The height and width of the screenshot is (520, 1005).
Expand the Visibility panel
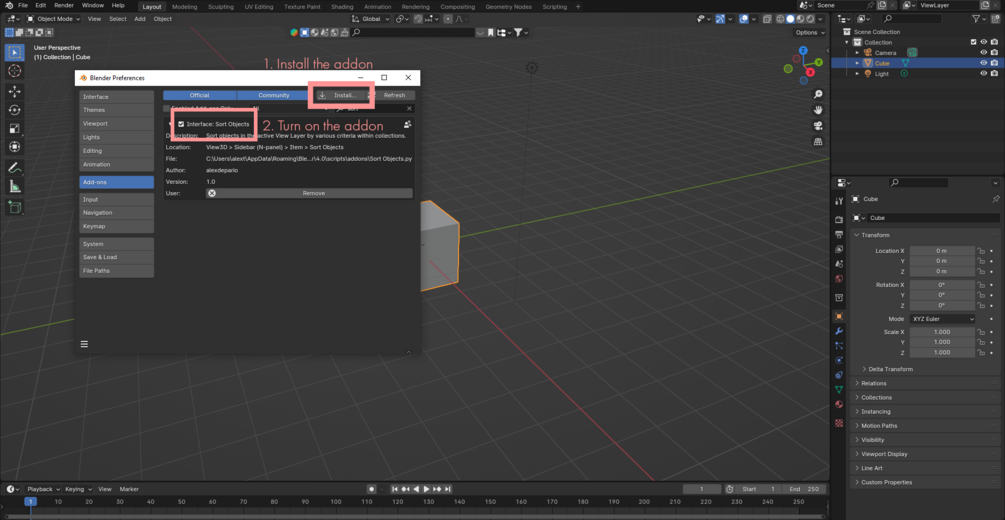[x=926, y=440]
